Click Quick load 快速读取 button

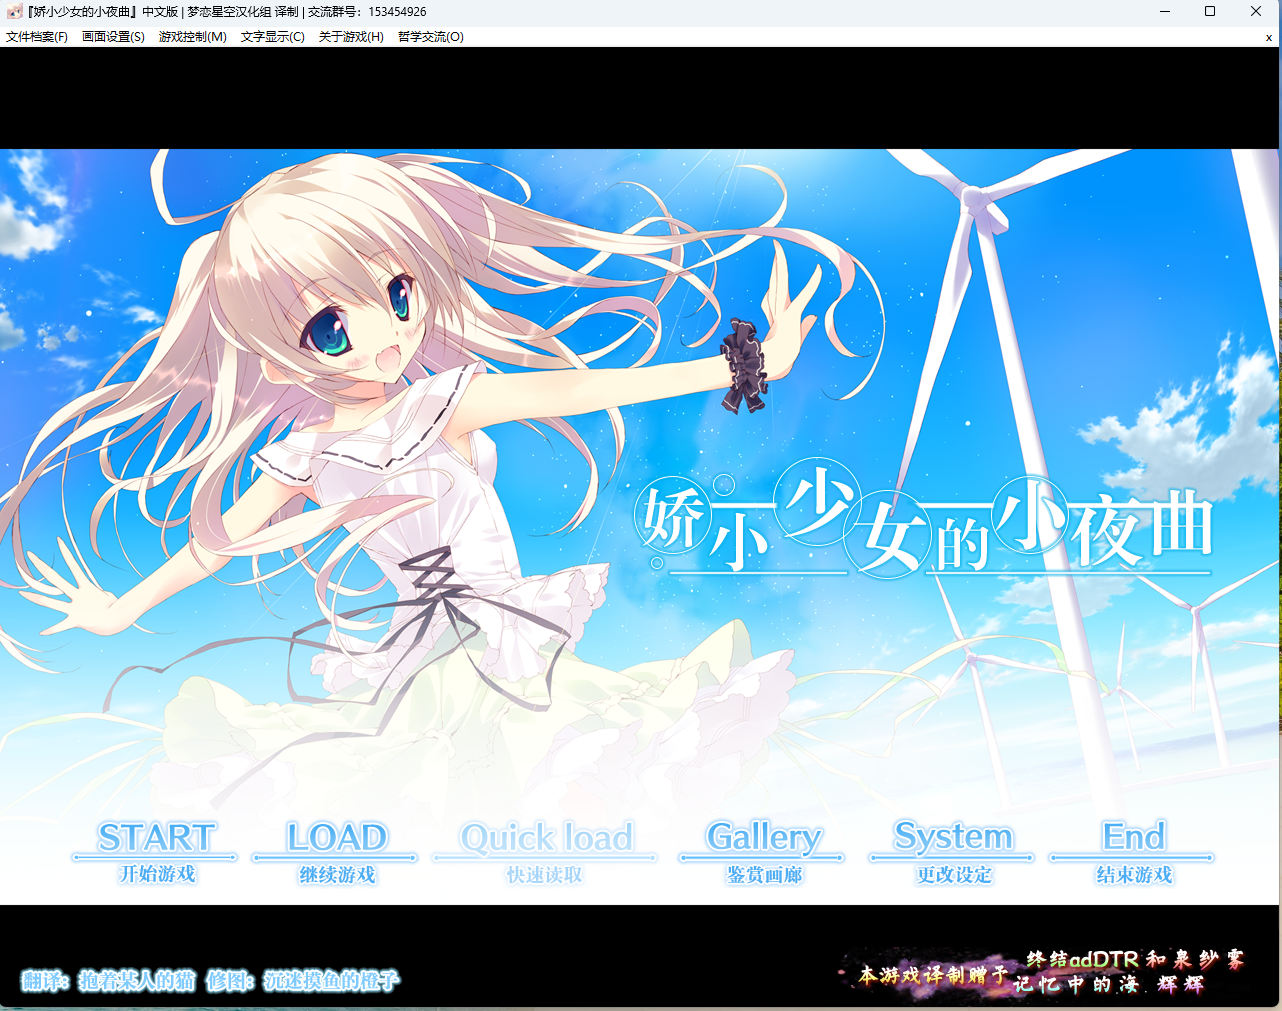545,852
